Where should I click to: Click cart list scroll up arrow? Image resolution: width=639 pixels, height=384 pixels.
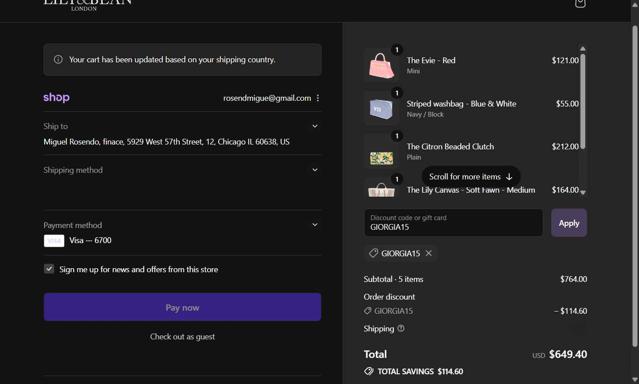pyautogui.click(x=583, y=49)
